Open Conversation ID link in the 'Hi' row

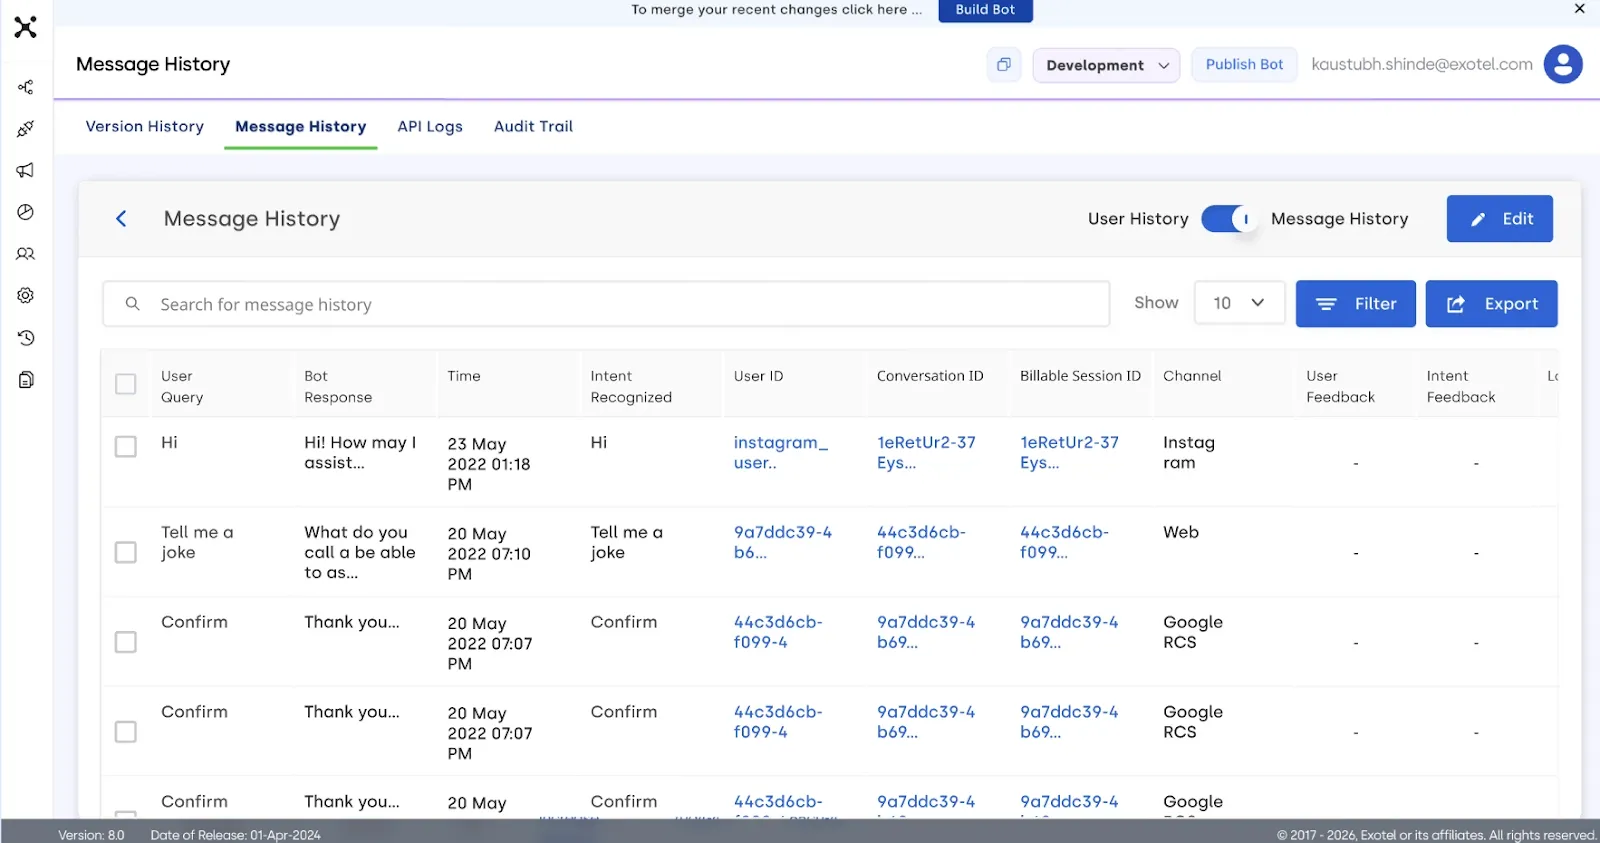coord(926,453)
